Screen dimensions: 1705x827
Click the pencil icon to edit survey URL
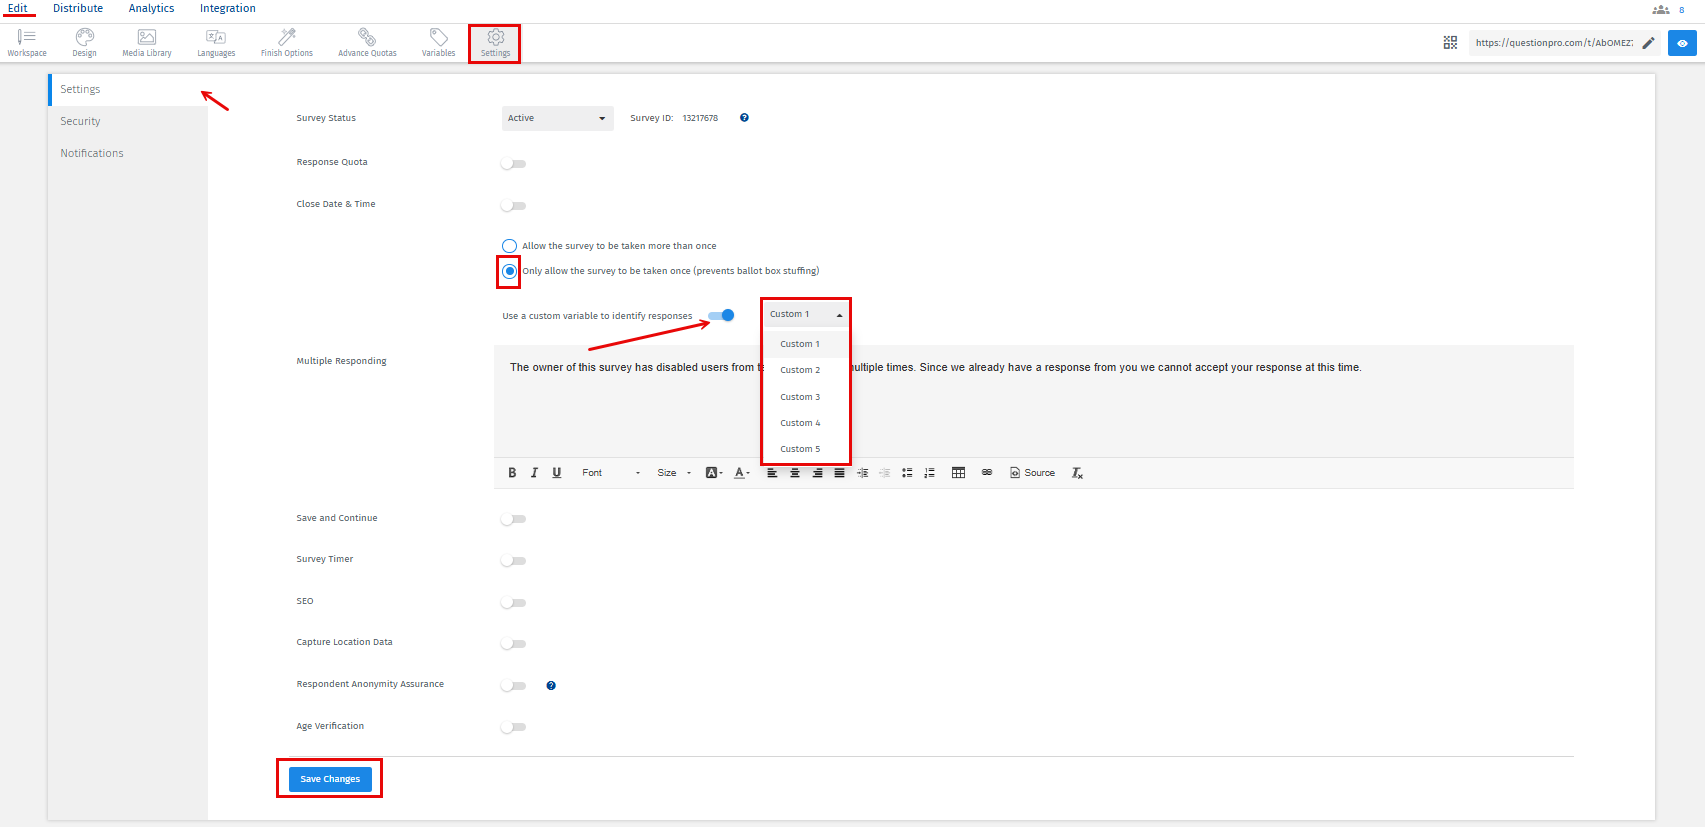(1648, 43)
